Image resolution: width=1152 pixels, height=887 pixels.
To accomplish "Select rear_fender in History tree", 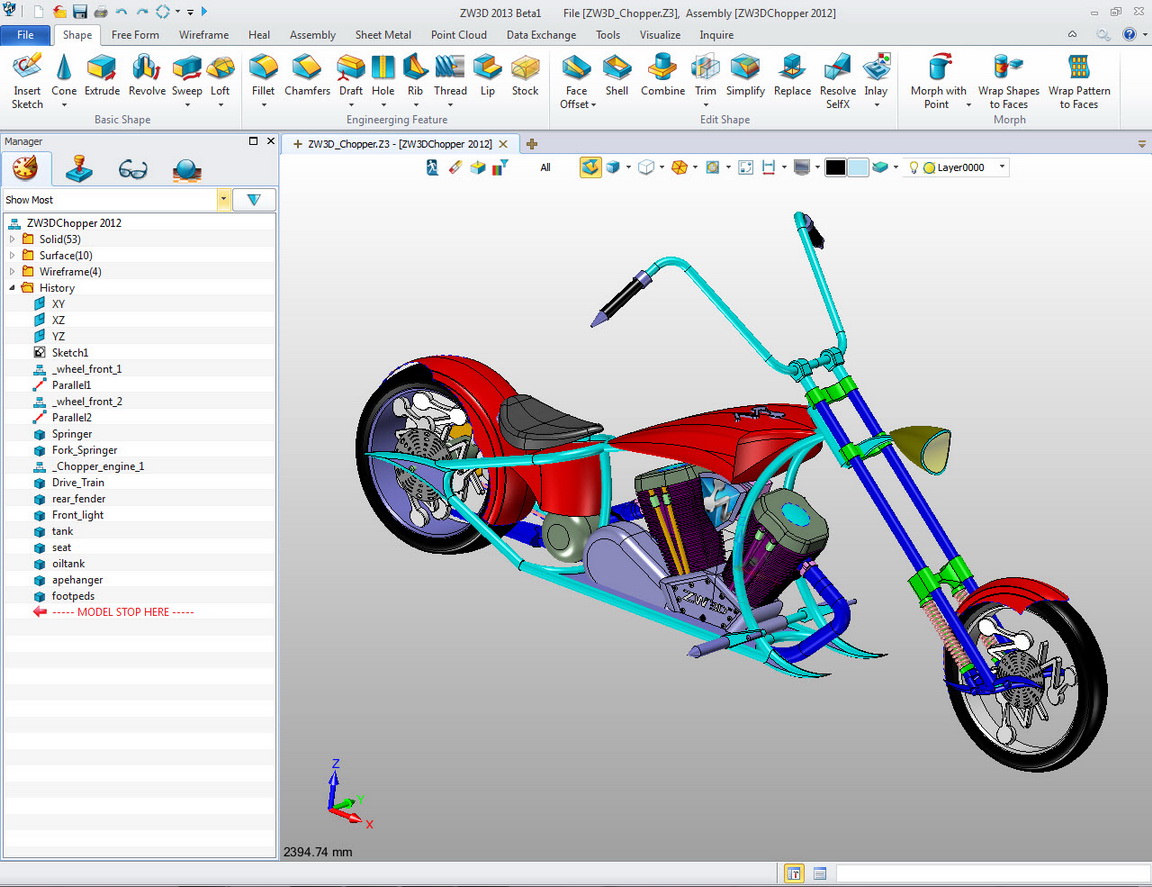I will click(x=79, y=498).
